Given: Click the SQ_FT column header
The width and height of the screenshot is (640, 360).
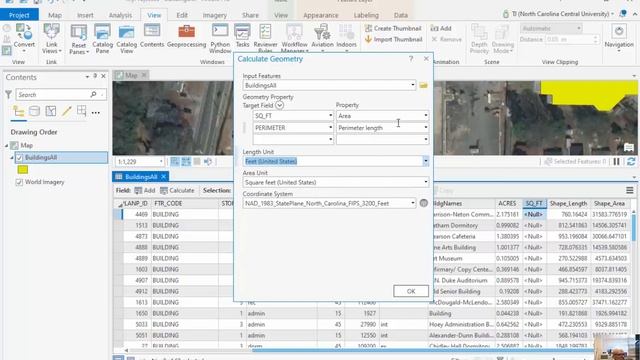Looking at the screenshot, I should point(534,203).
